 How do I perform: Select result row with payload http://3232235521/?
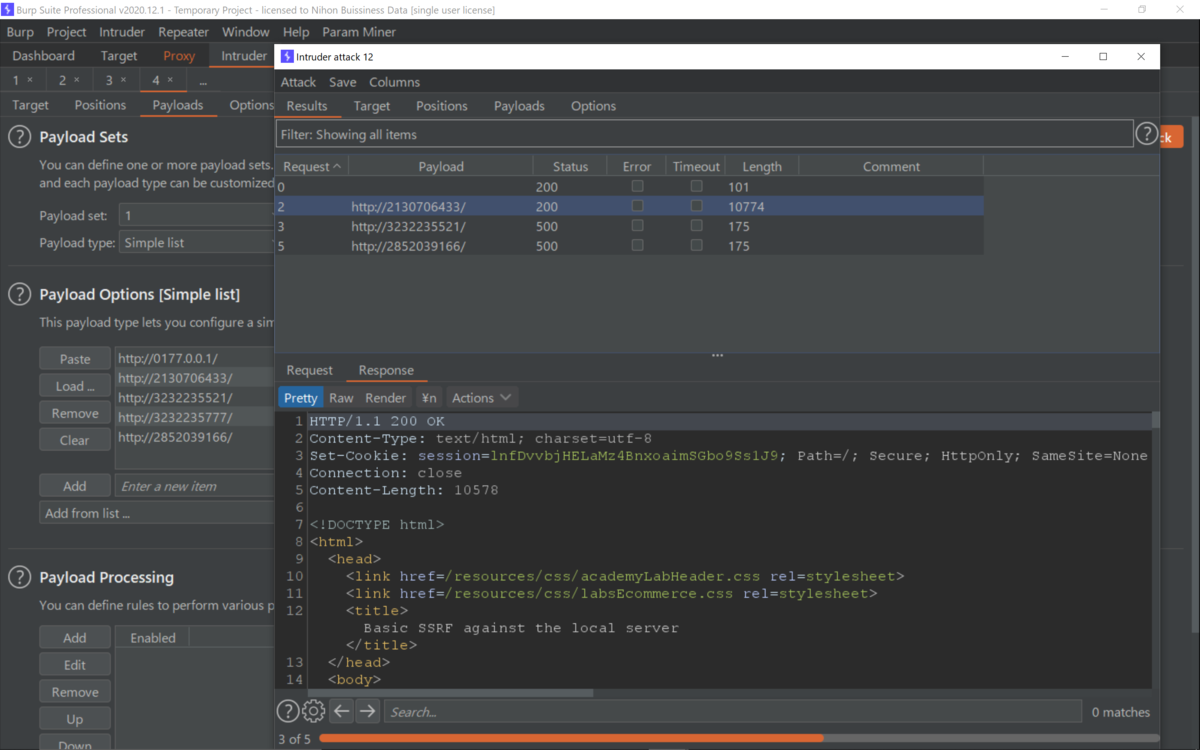[x=629, y=226]
